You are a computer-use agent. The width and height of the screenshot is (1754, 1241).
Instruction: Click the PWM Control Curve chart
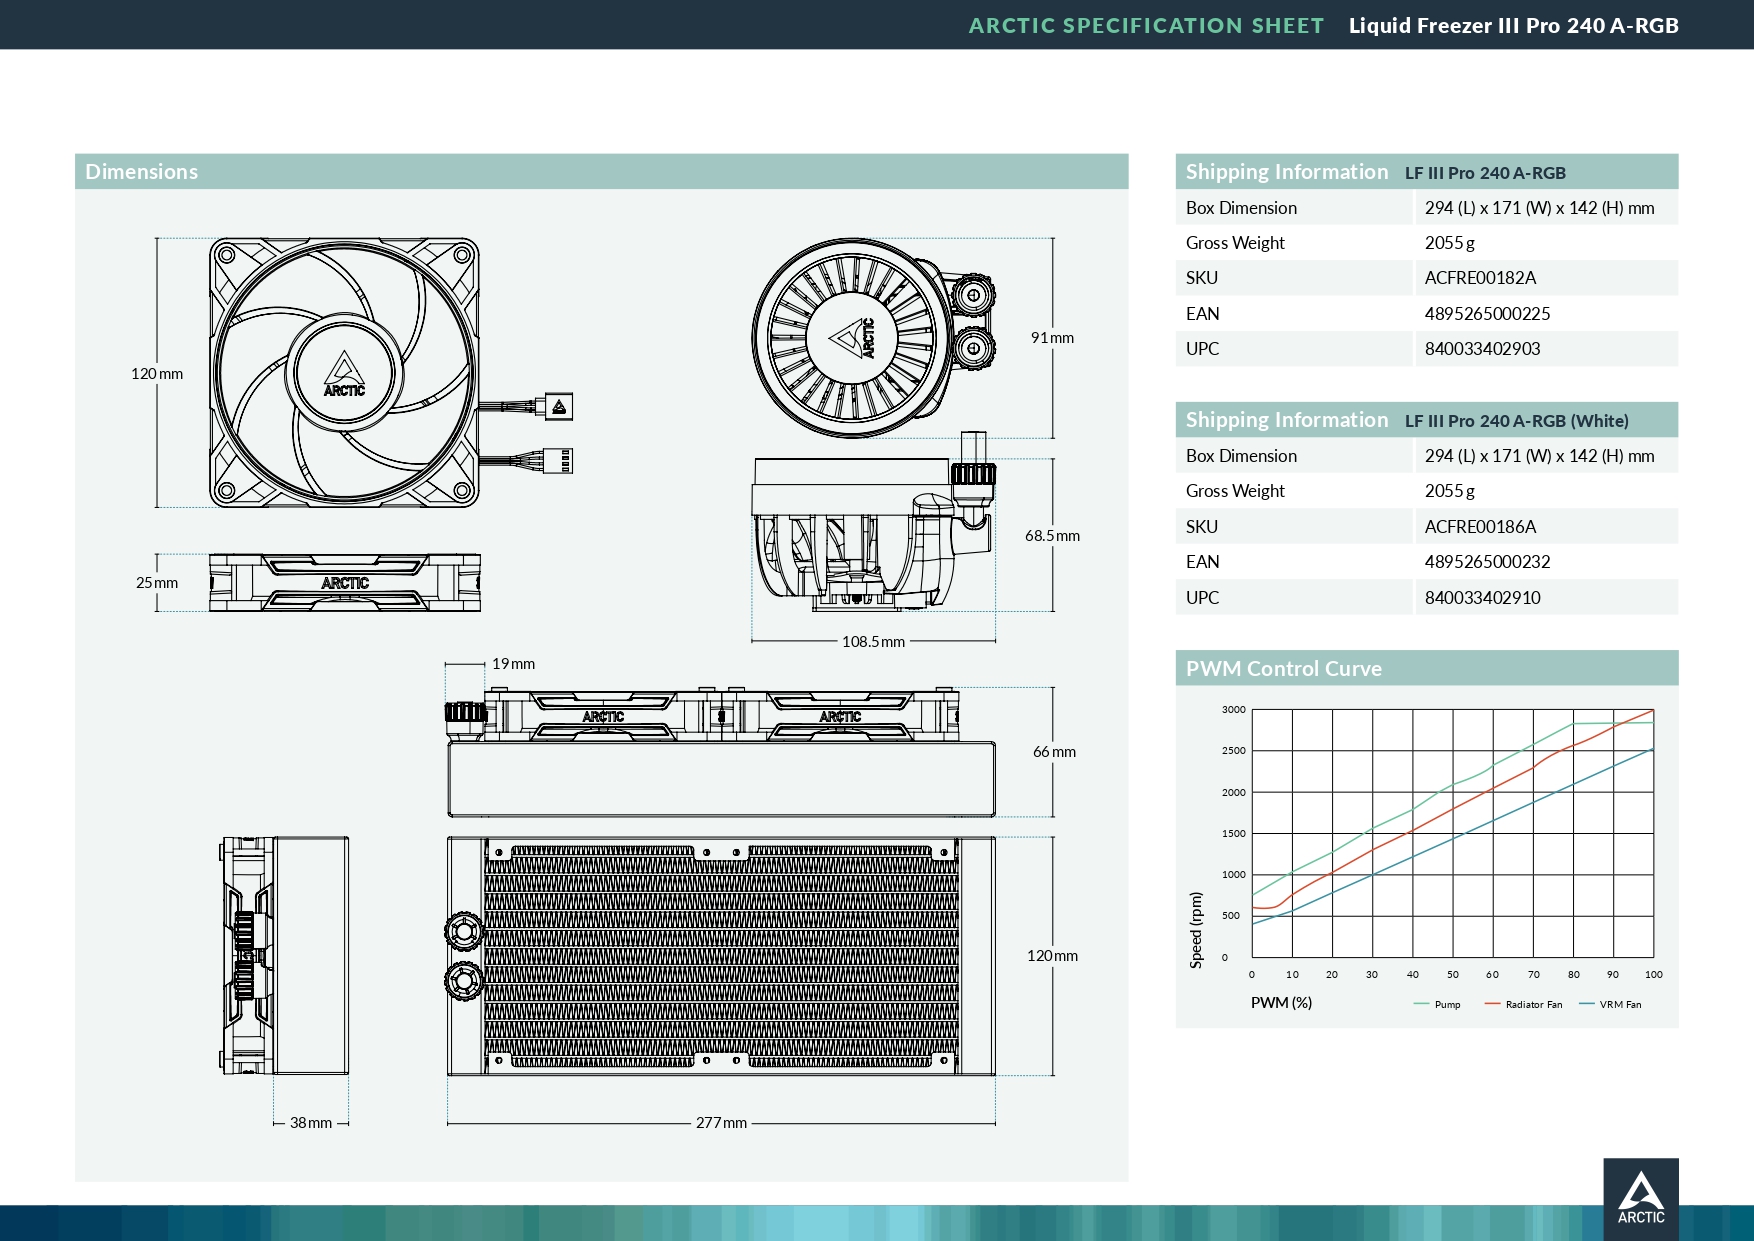1452,833
